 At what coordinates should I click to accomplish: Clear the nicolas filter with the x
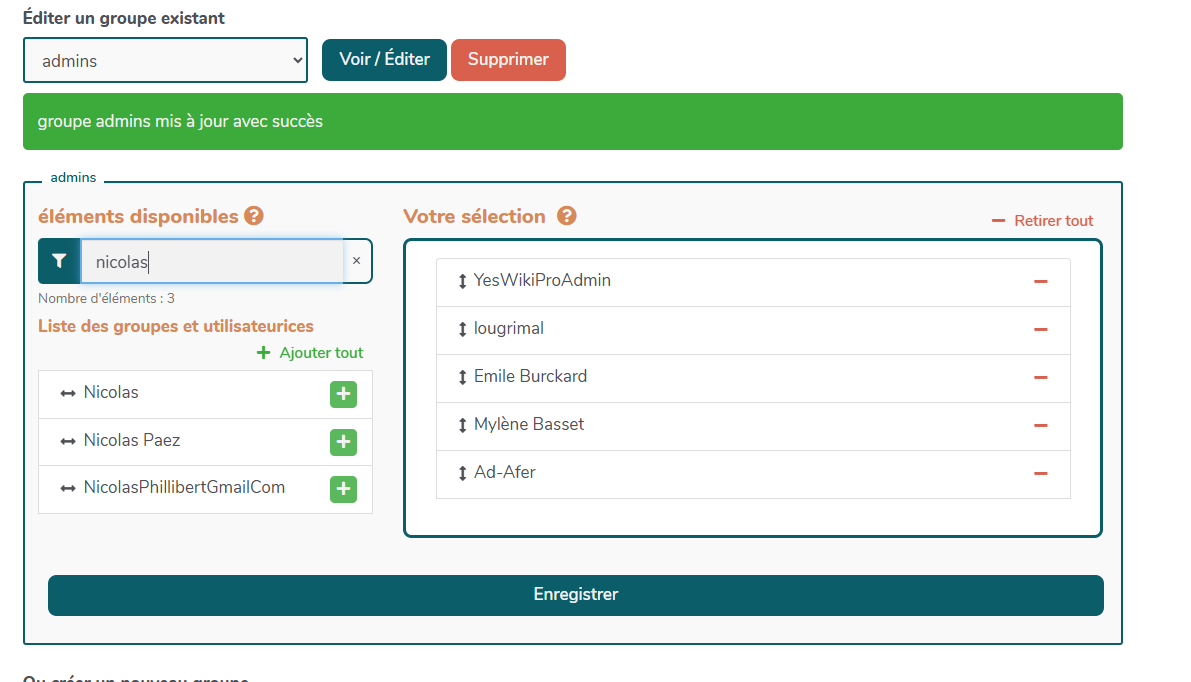356,261
